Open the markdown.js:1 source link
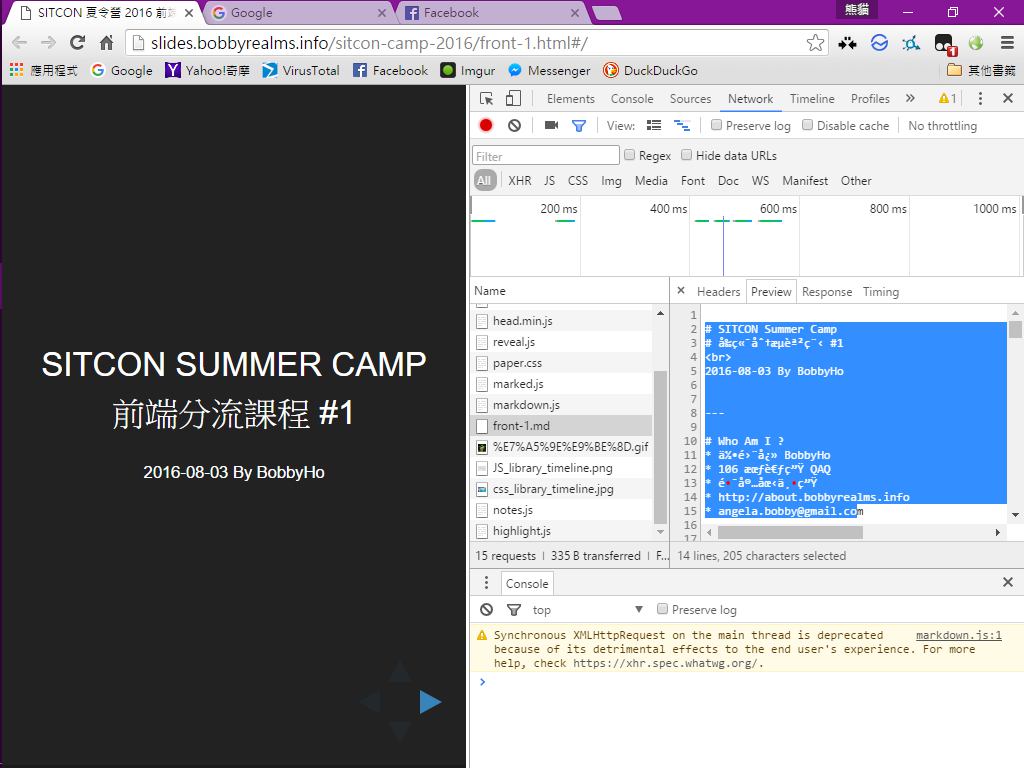Image resolution: width=1024 pixels, height=768 pixels. pyautogui.click(x=958, y=635)
